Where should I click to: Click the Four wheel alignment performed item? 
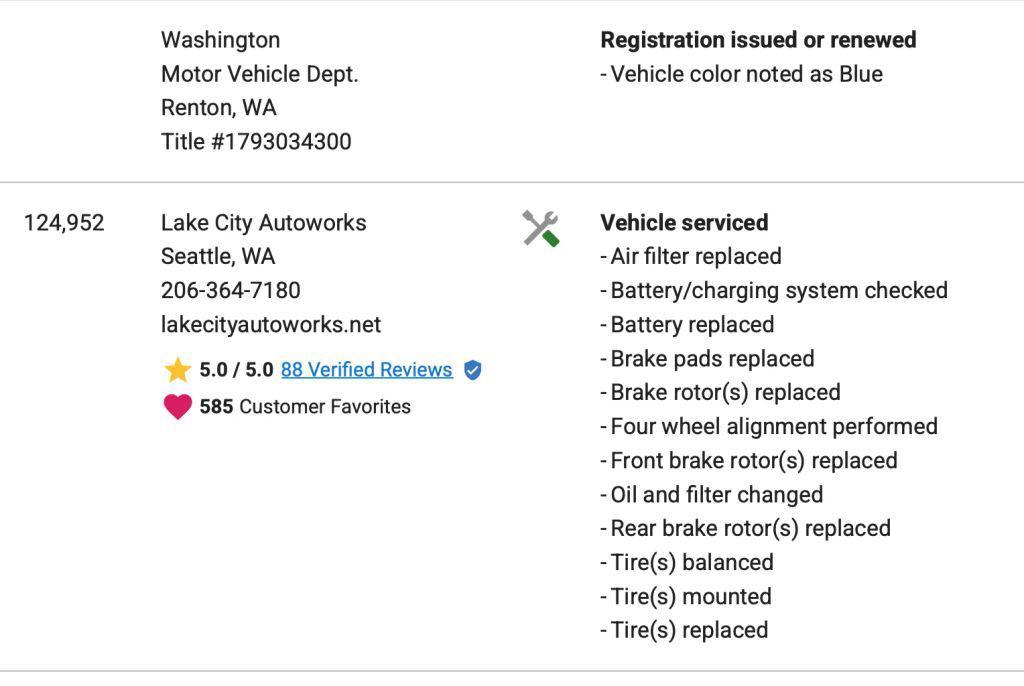click(x=769, y=427)
